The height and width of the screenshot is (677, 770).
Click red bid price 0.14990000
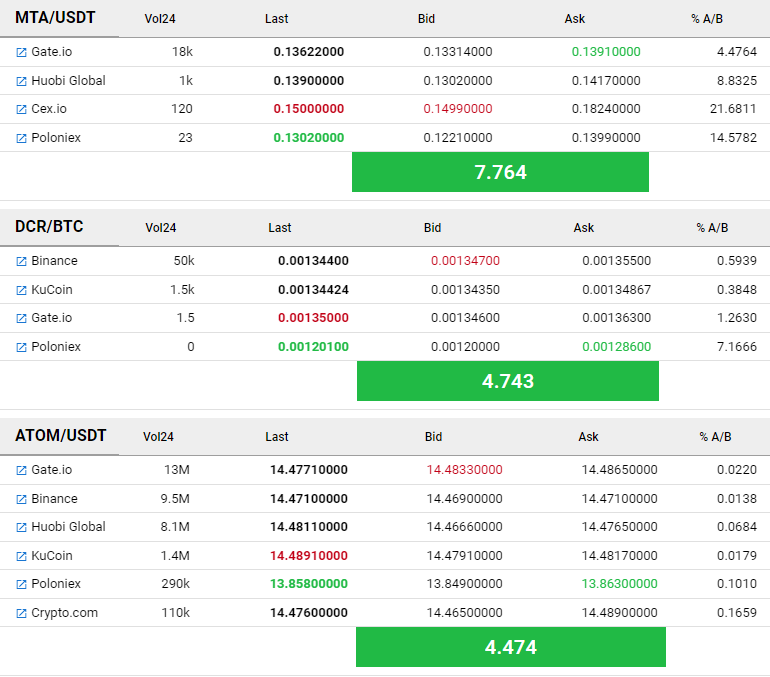coord(458,108)
